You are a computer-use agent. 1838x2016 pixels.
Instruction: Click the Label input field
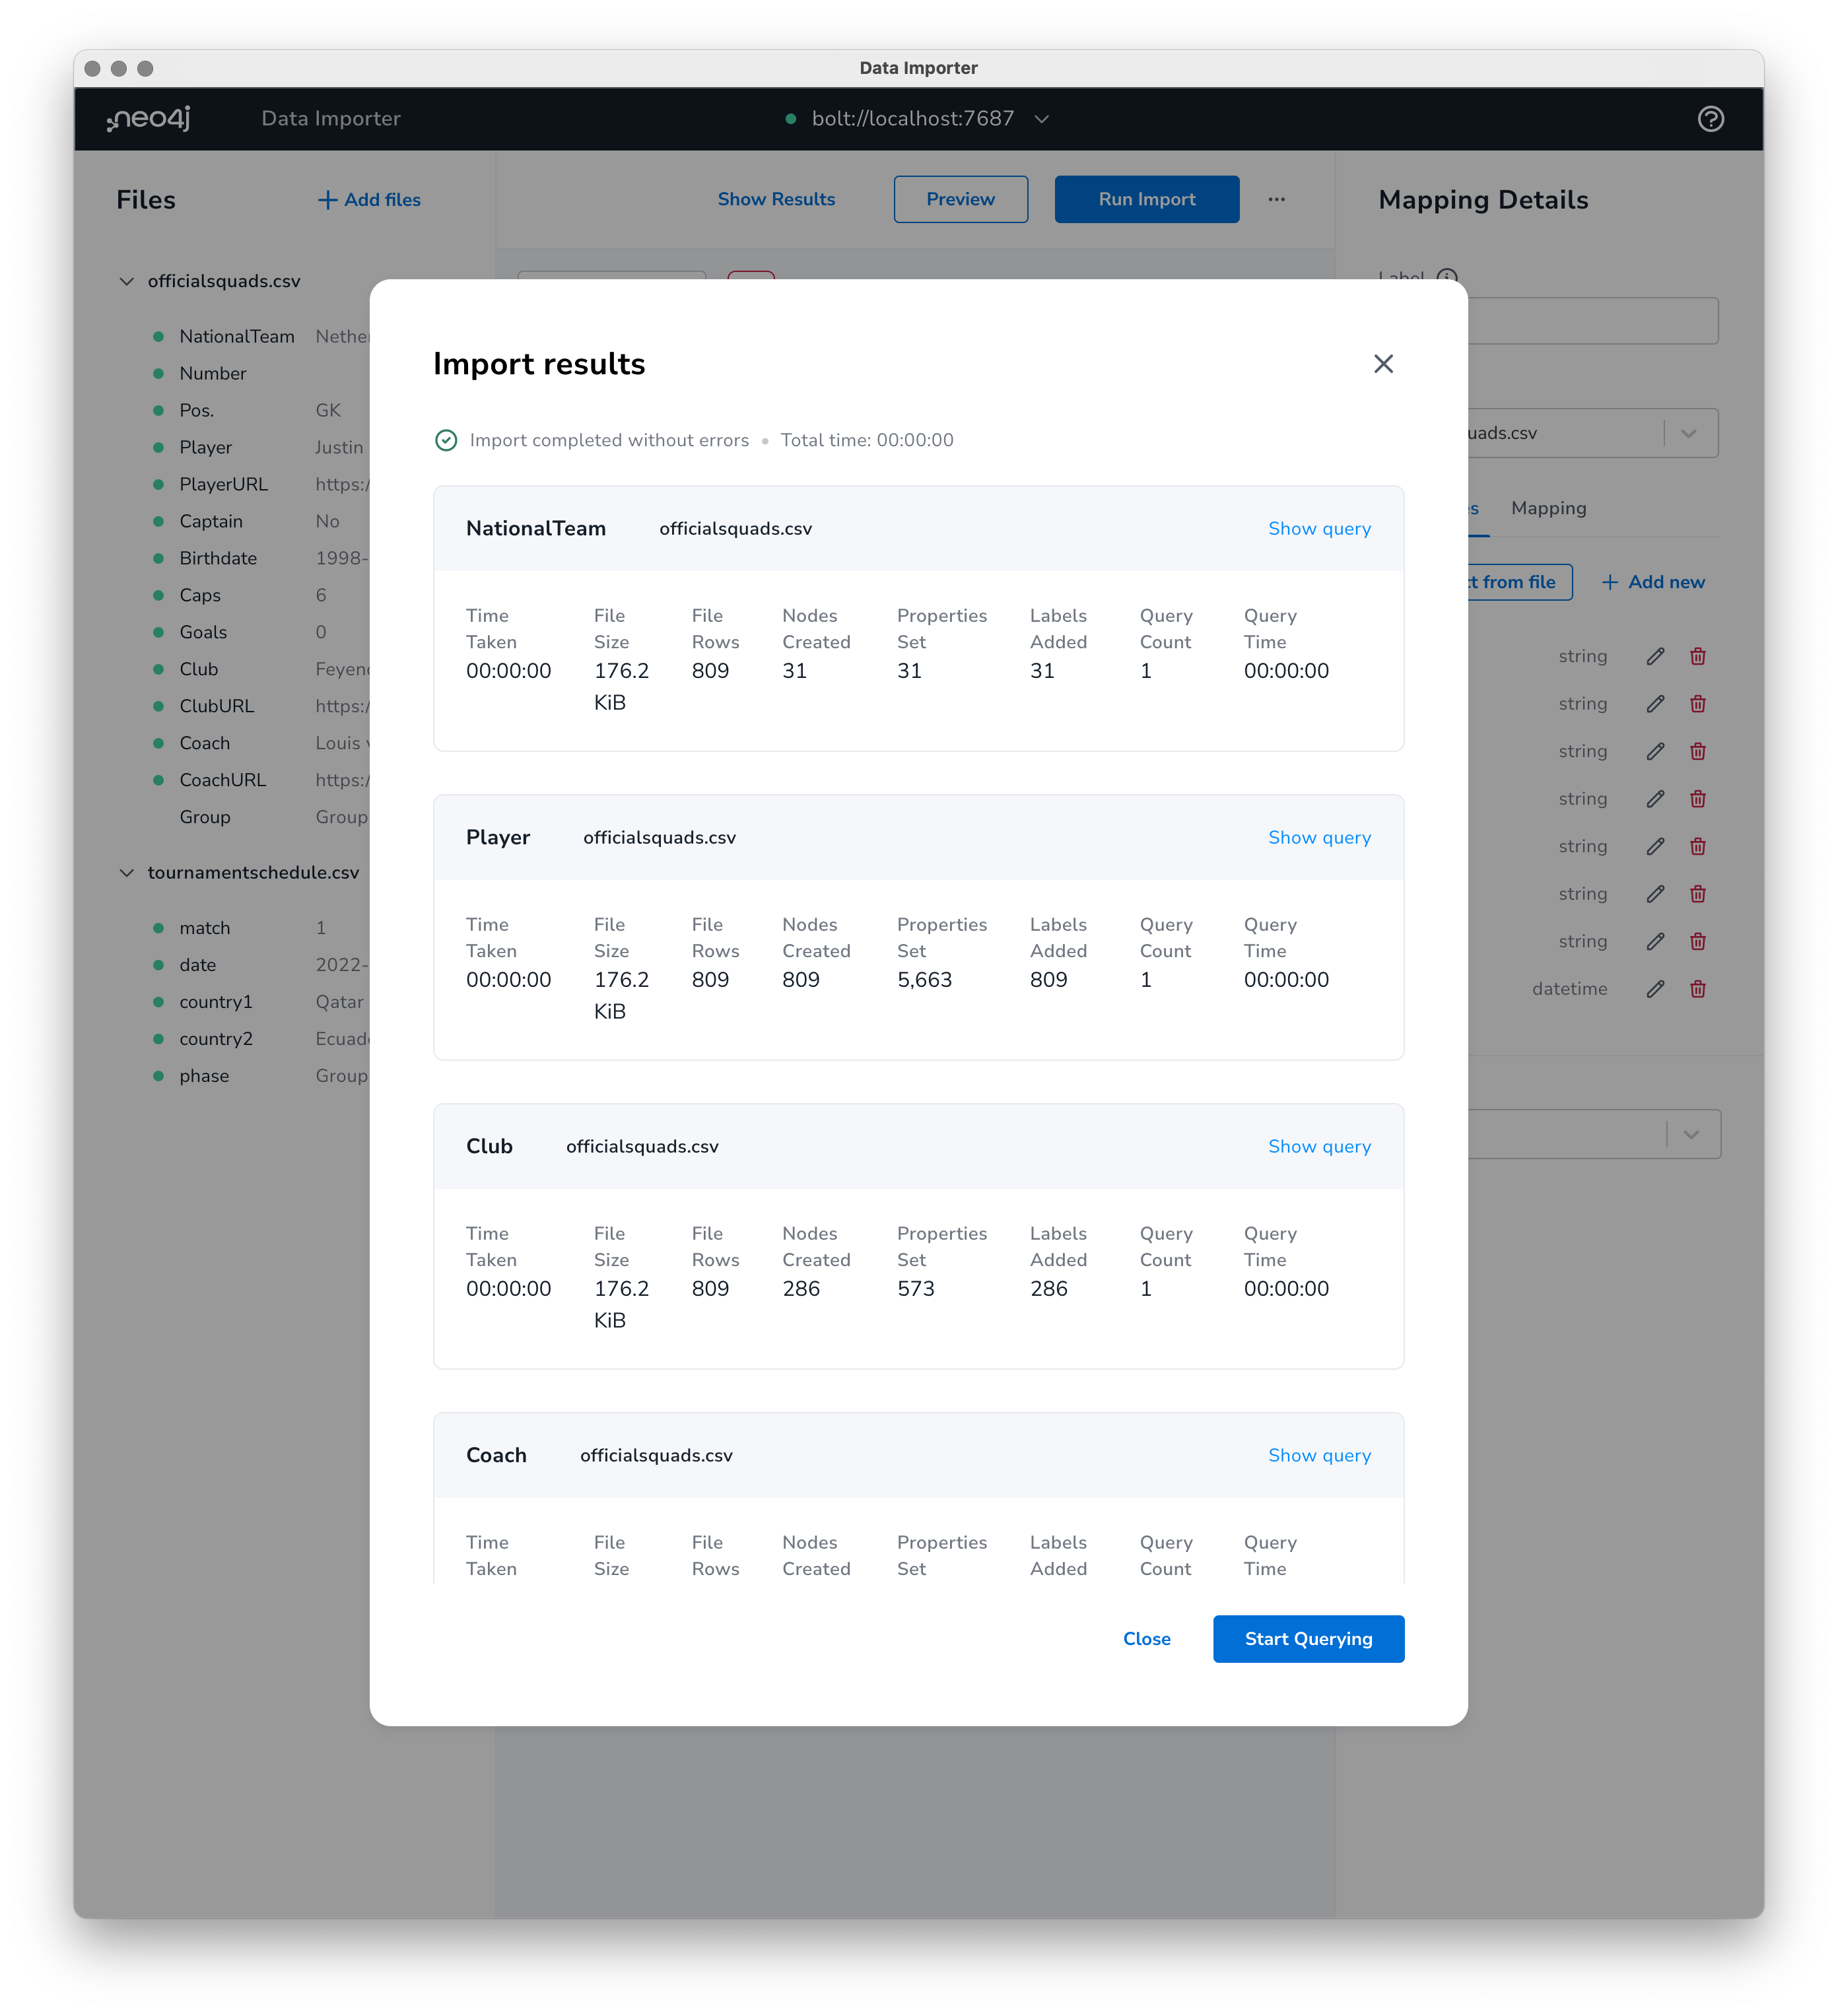tap(1593, 321)
